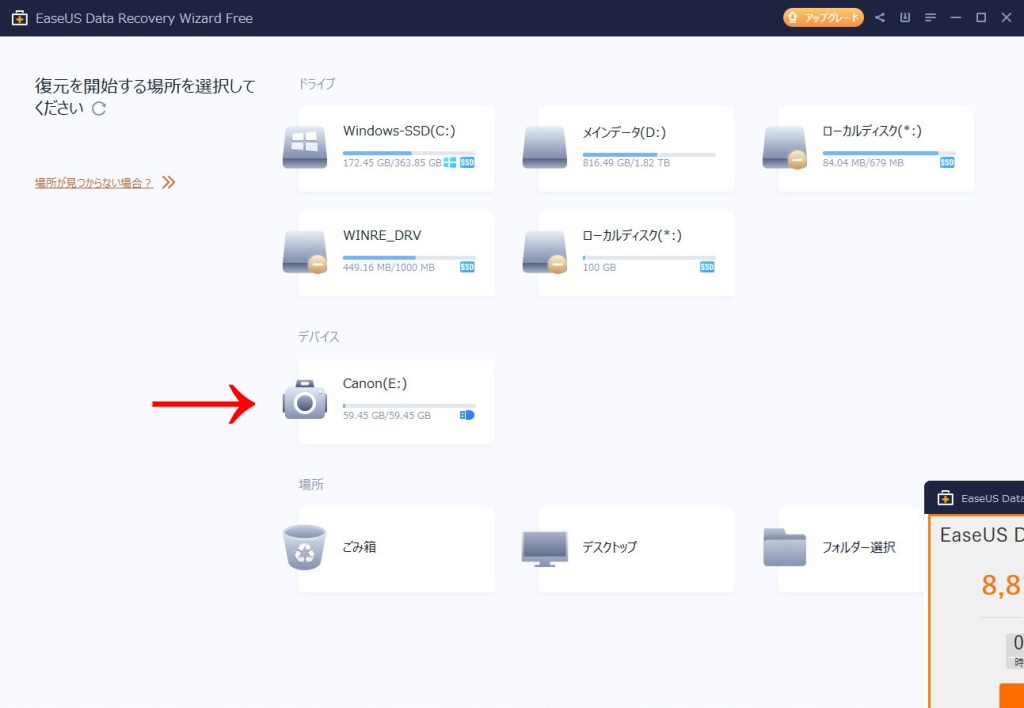1024x708 pixels.
Task: Click the USB badge on Canon(E:)
Action: tap(467, 415)
